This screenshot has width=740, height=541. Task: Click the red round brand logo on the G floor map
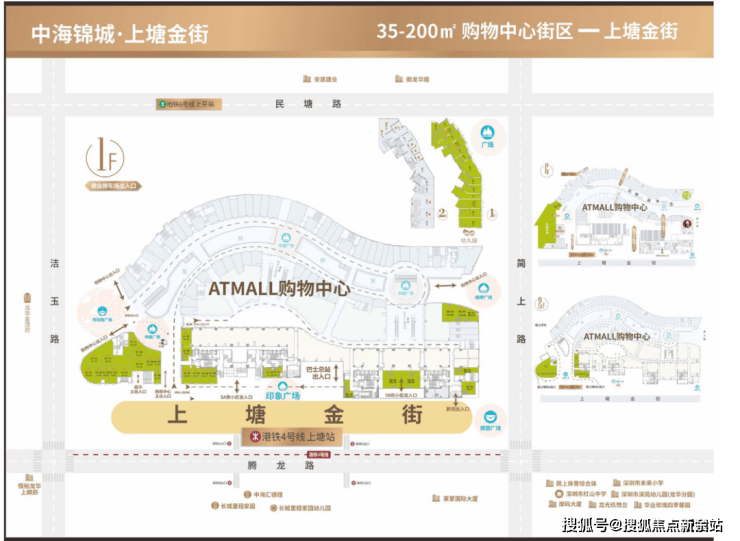point(687,223)
